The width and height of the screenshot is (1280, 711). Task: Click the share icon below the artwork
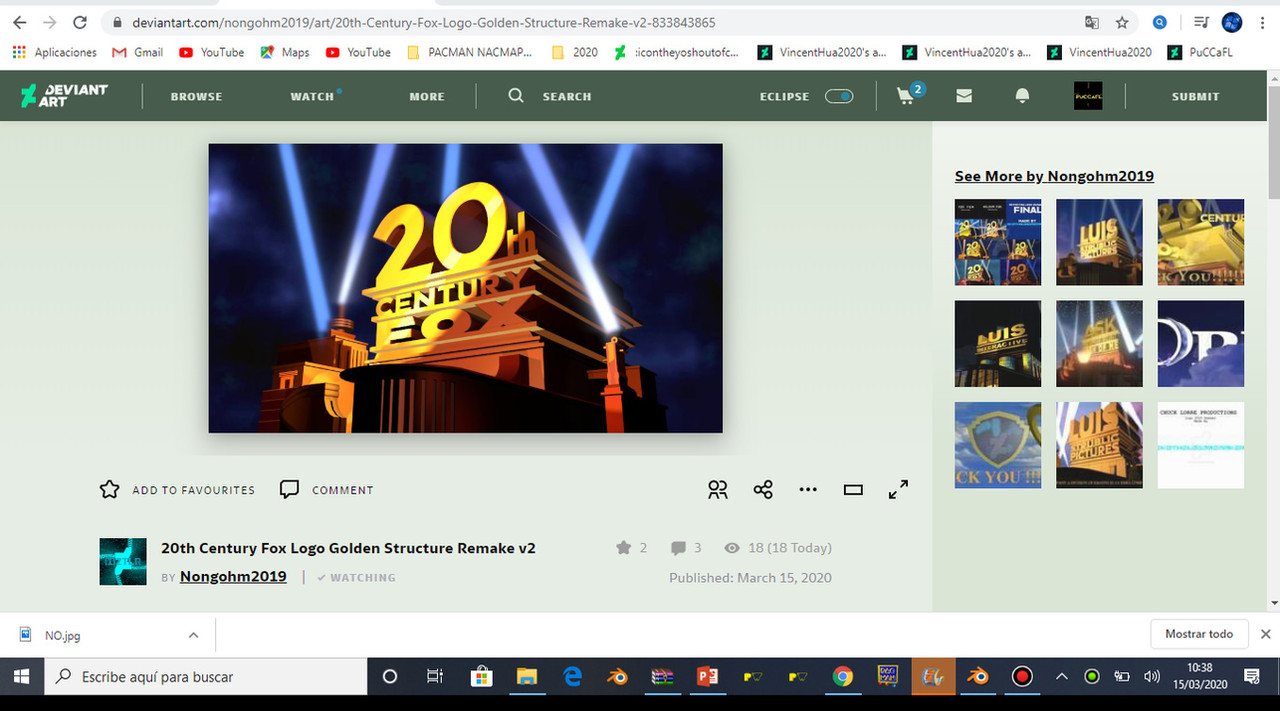[763, 489]
